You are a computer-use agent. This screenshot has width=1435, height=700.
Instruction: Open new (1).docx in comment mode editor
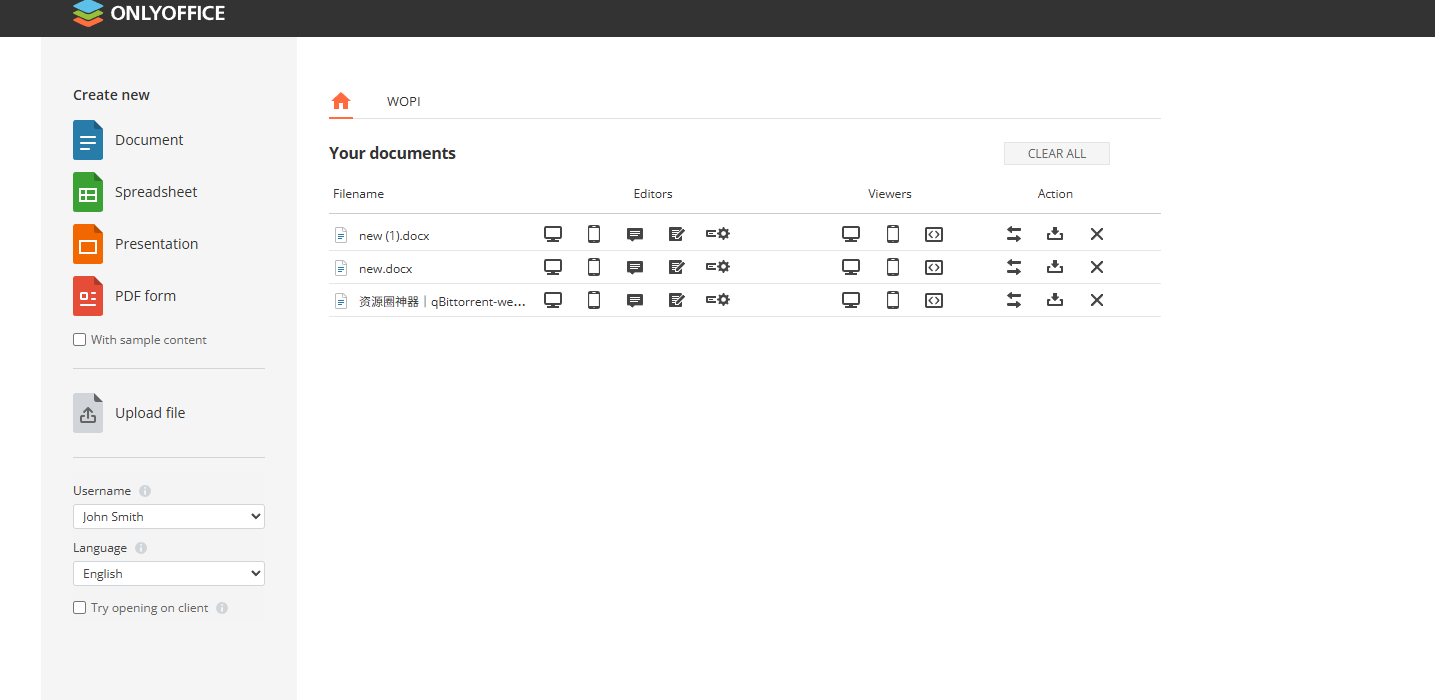635,235
